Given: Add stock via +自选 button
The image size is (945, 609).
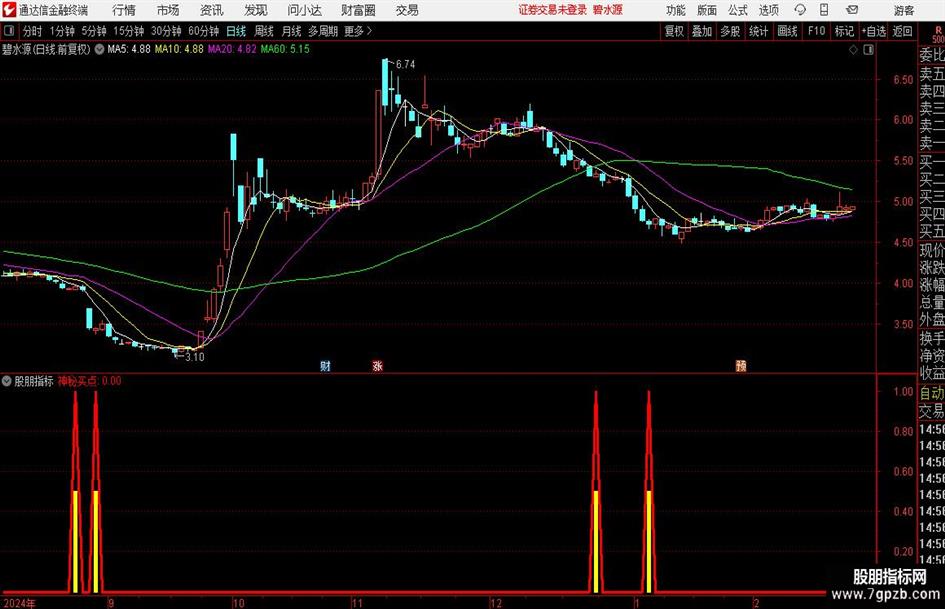Looking at the screenshot, I should tap(874, 31).
